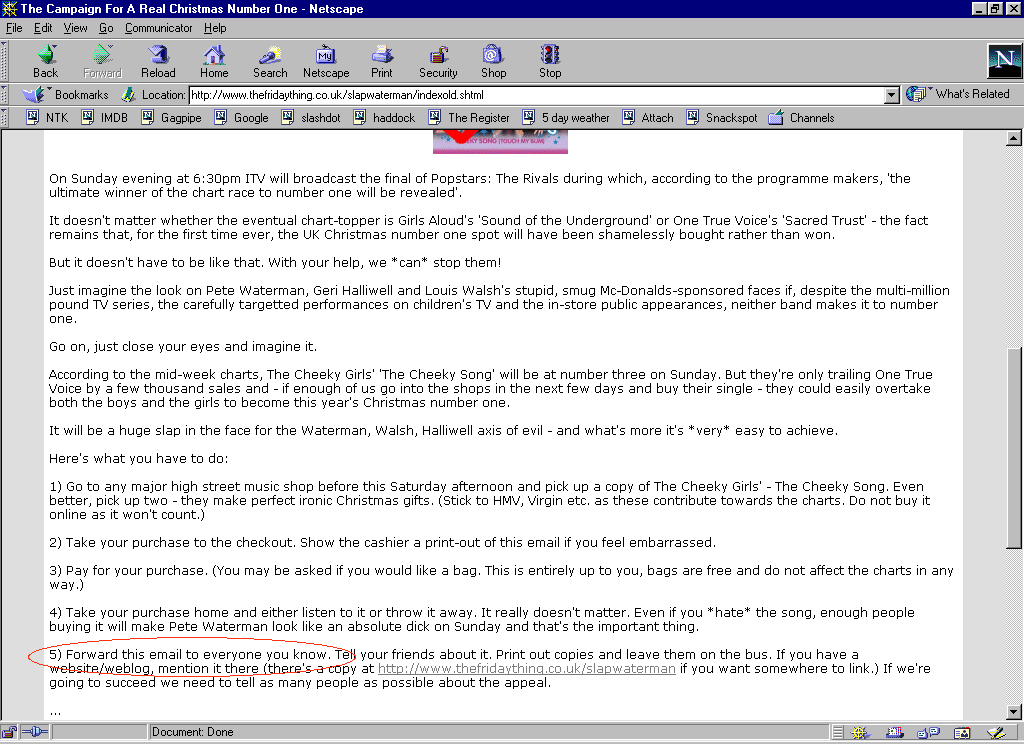Open the Security info button
Image resolution: width=1024 pixels, height=744 pixels.
(438, 62)
